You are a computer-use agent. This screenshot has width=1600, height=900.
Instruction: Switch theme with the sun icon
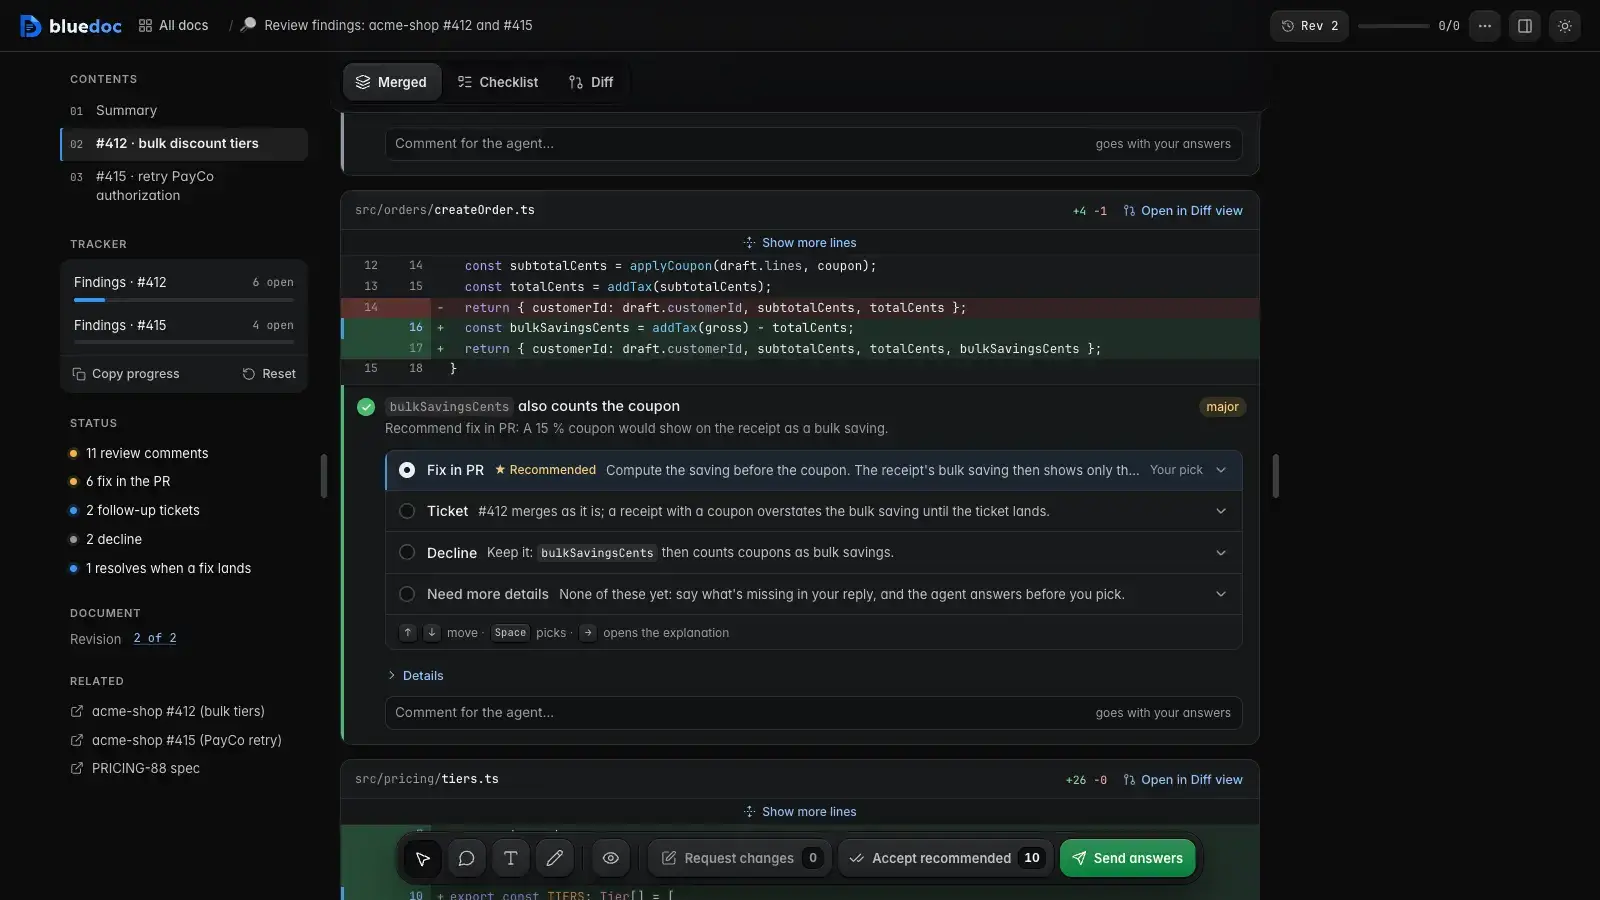(1565, 26)
